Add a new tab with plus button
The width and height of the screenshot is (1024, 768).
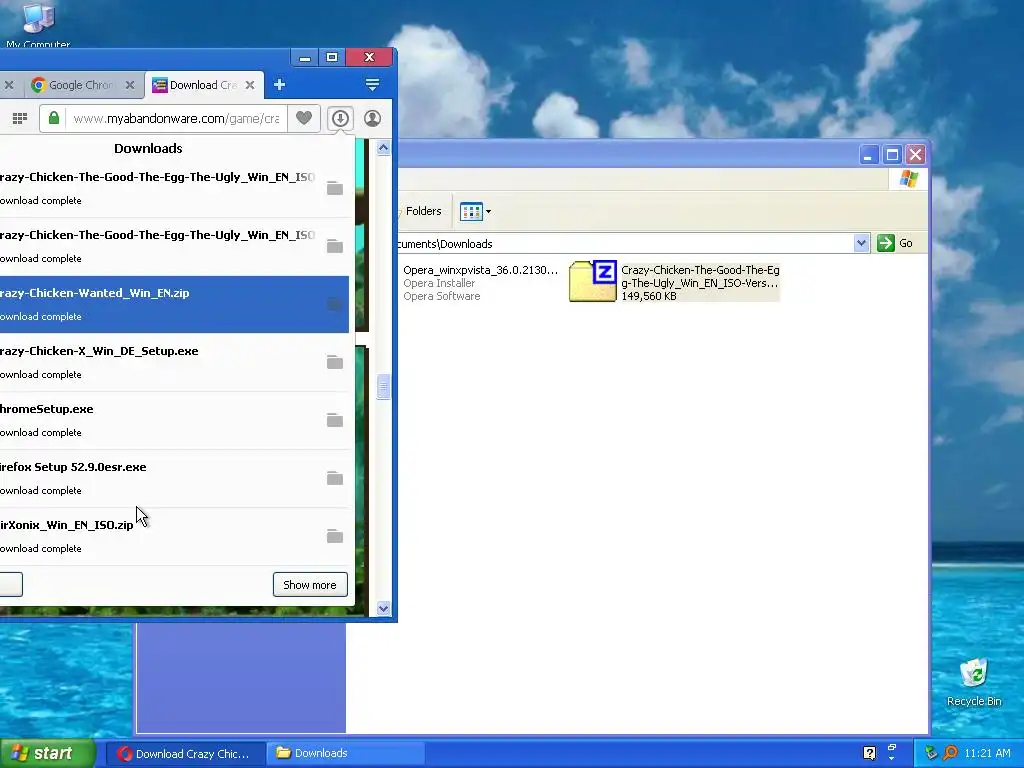pos(280,84)
